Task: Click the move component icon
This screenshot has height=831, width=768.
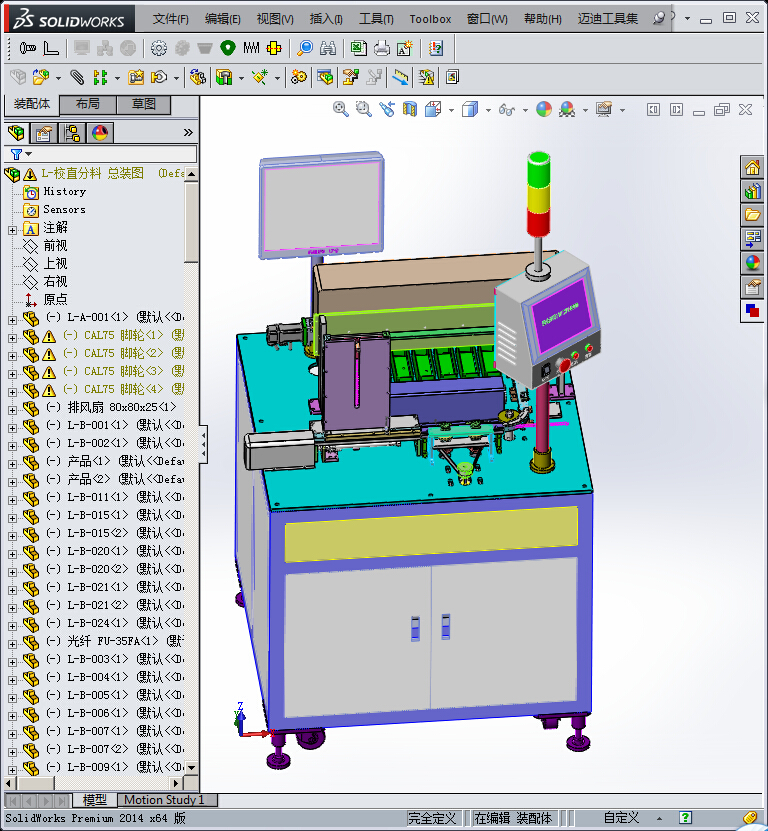Action: [x=159, y=77]
